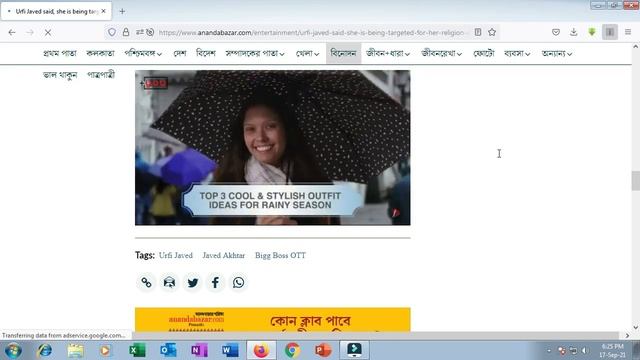Open Save to Pocket button
The image size is (640, 360).
pyautogui.click(x=556, y=32)
